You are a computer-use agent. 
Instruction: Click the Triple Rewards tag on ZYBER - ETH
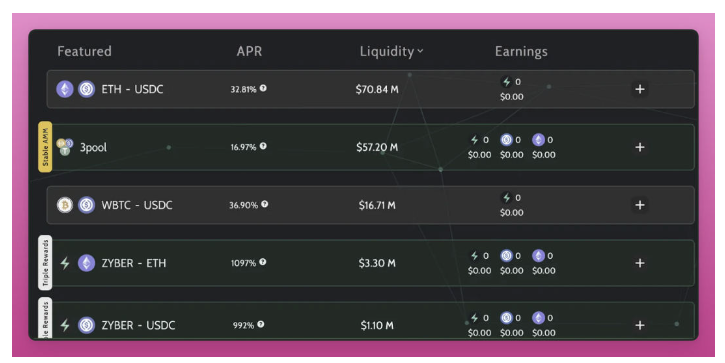45,263
